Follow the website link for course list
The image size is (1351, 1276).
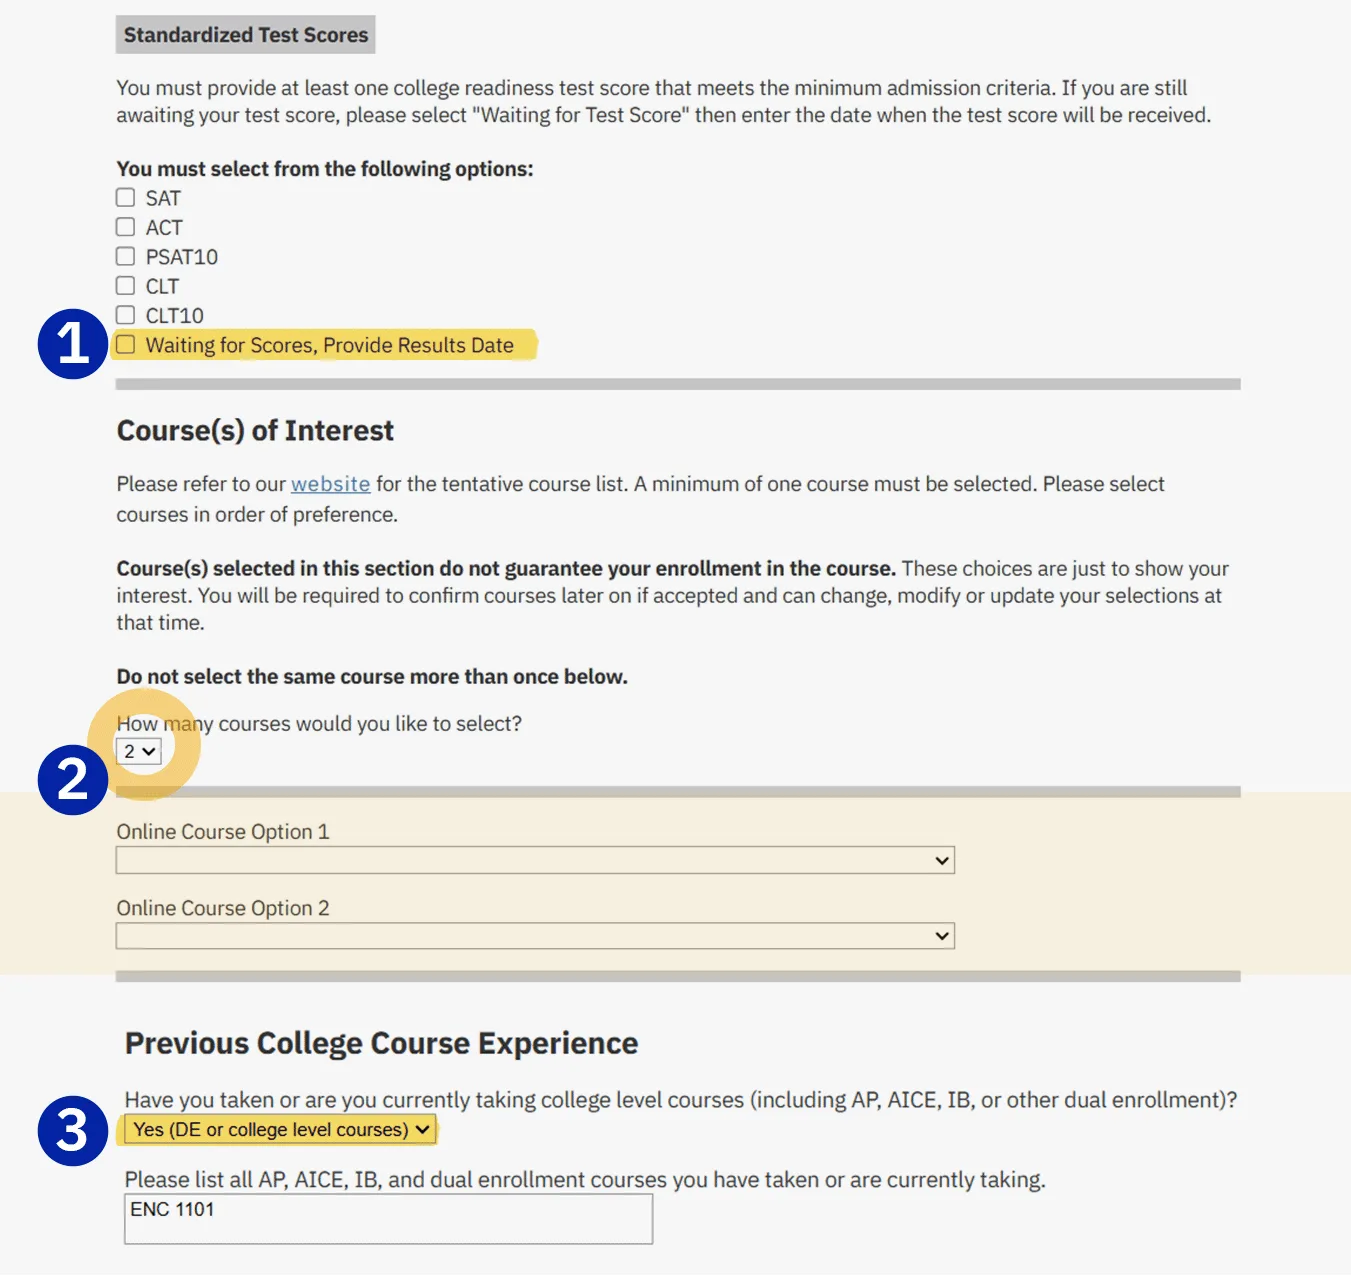[330, 484]
